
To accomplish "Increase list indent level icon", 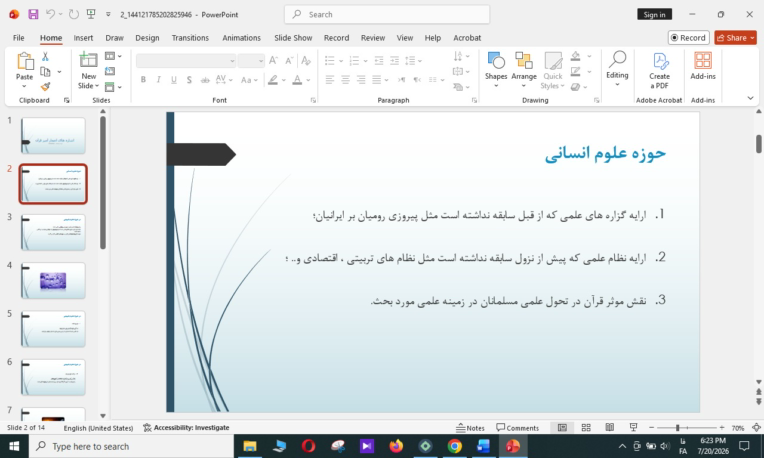I will 394,60.
